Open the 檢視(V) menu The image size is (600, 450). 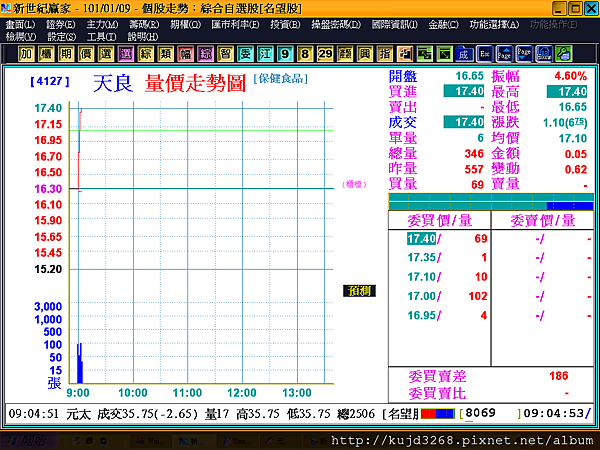point(21,37)
